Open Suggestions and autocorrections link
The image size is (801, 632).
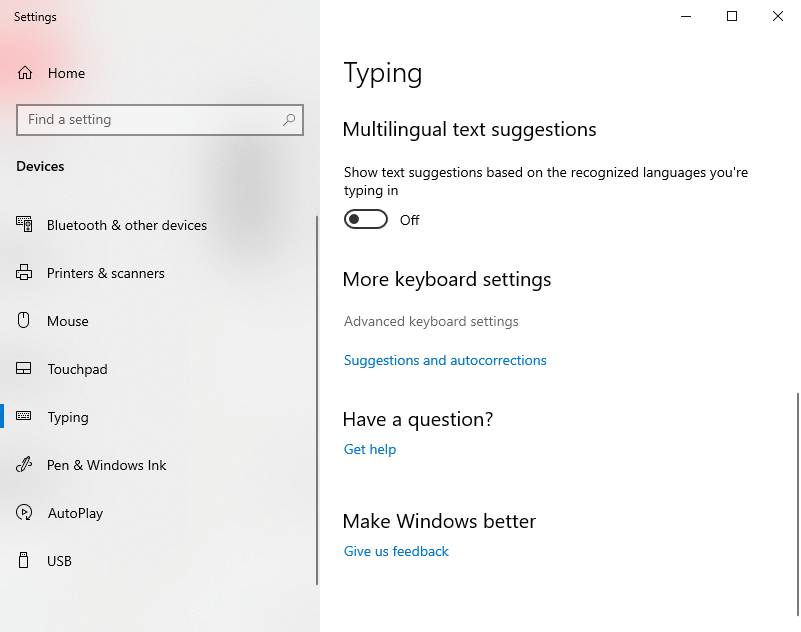pos(445,361)
